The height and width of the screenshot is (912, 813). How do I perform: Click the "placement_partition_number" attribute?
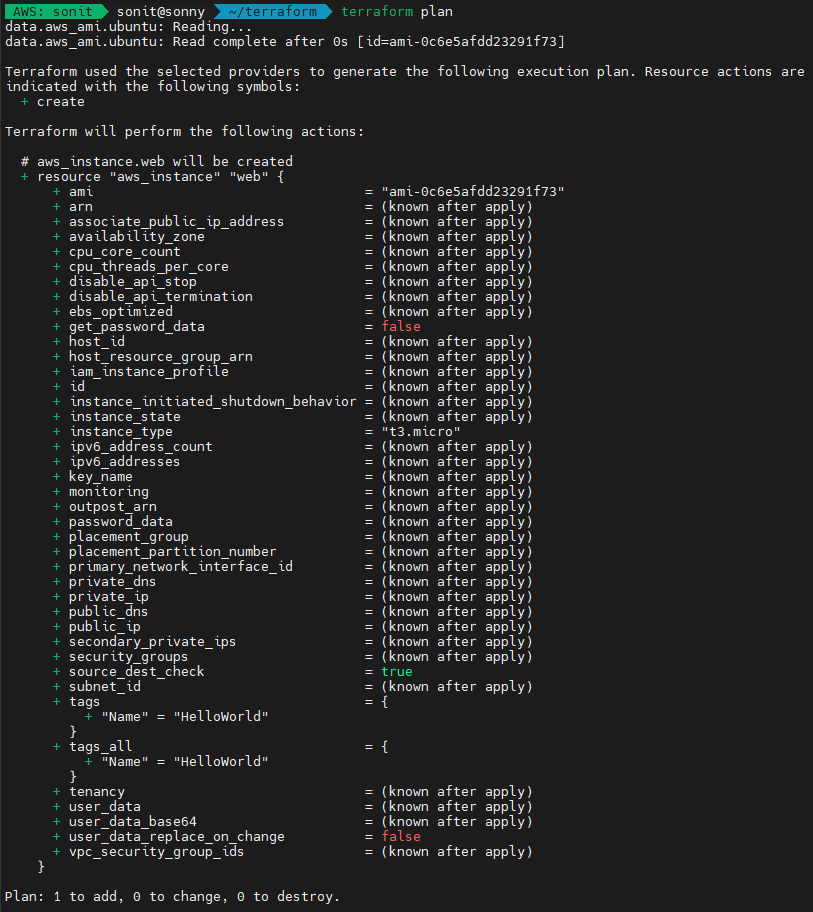(x=173, y=552)
